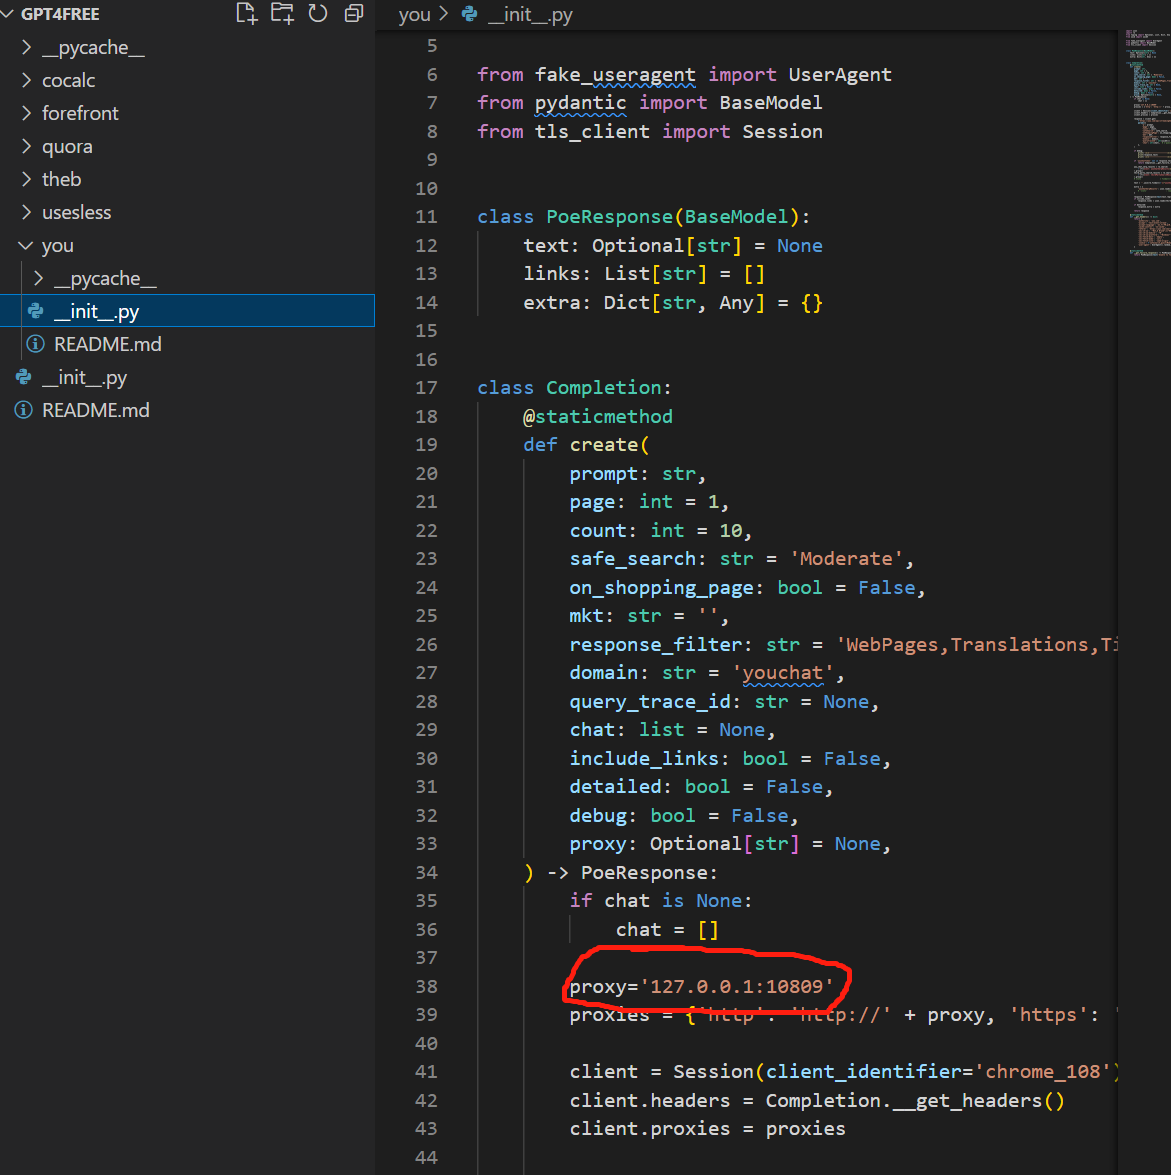This screenshot has width=1171, height=1175.
Task: Click 'BaseModel' import on line 7
Action: [x=771, y=103]
